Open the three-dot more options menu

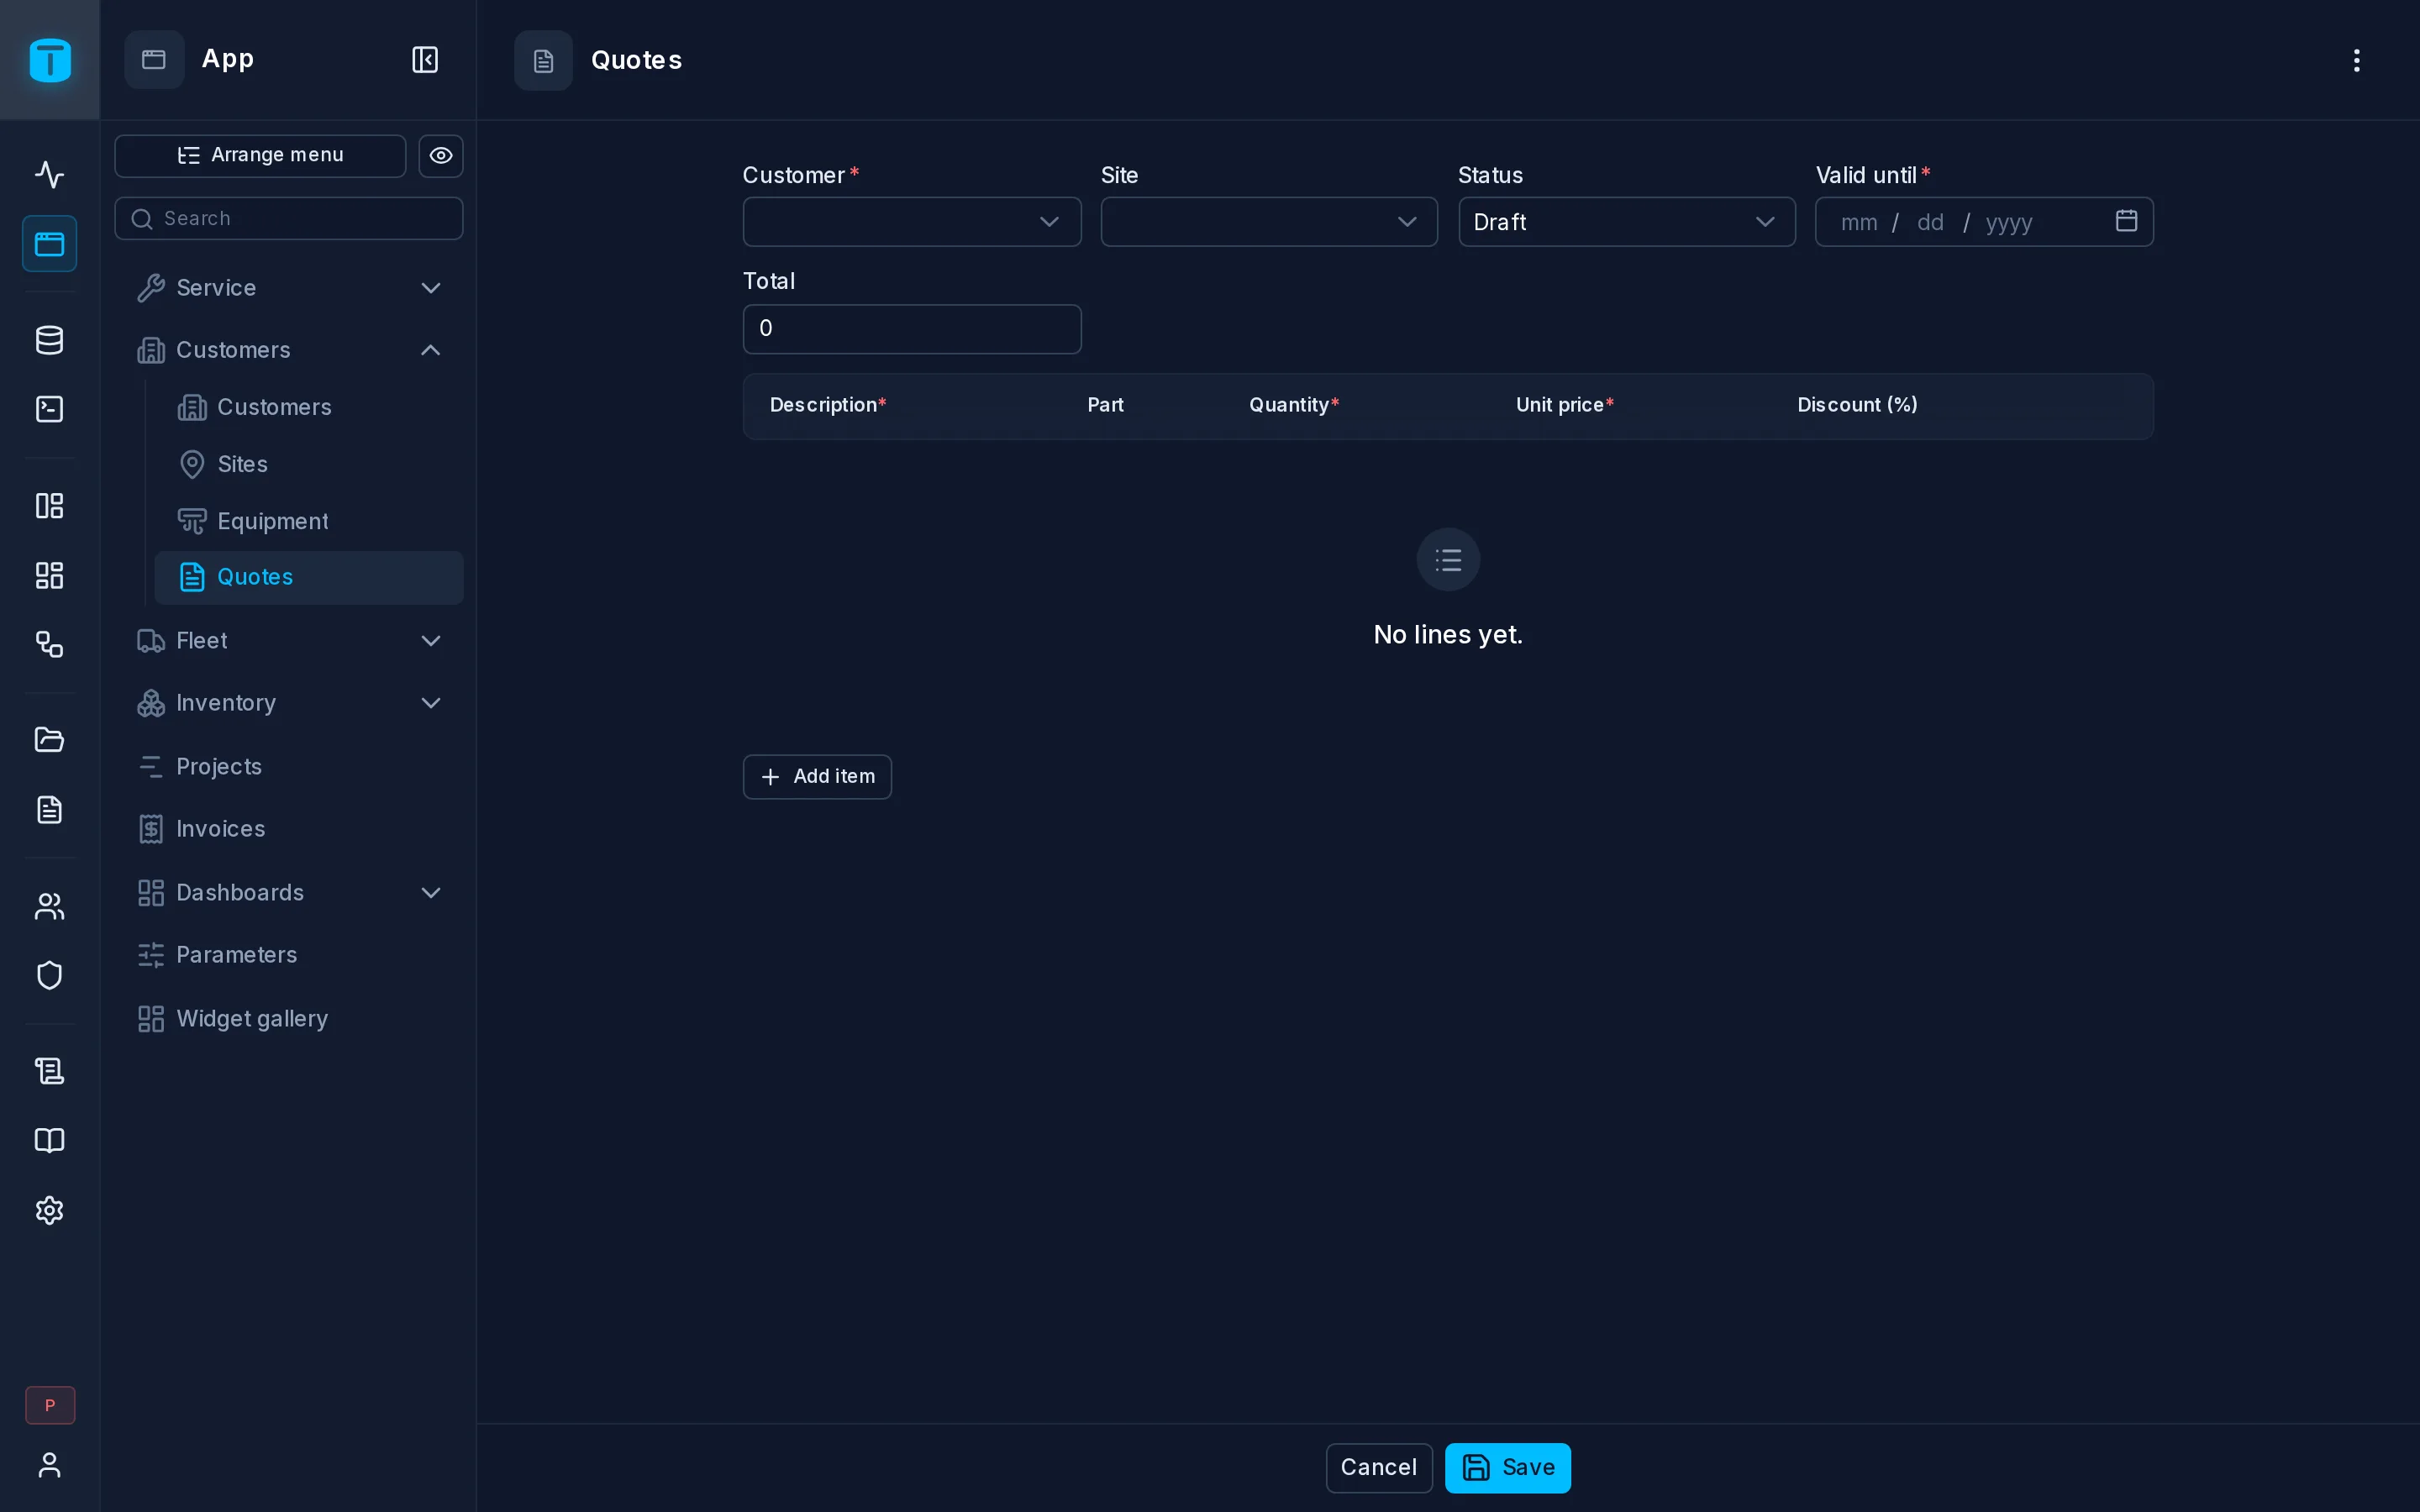click(x=2356, y=60)
